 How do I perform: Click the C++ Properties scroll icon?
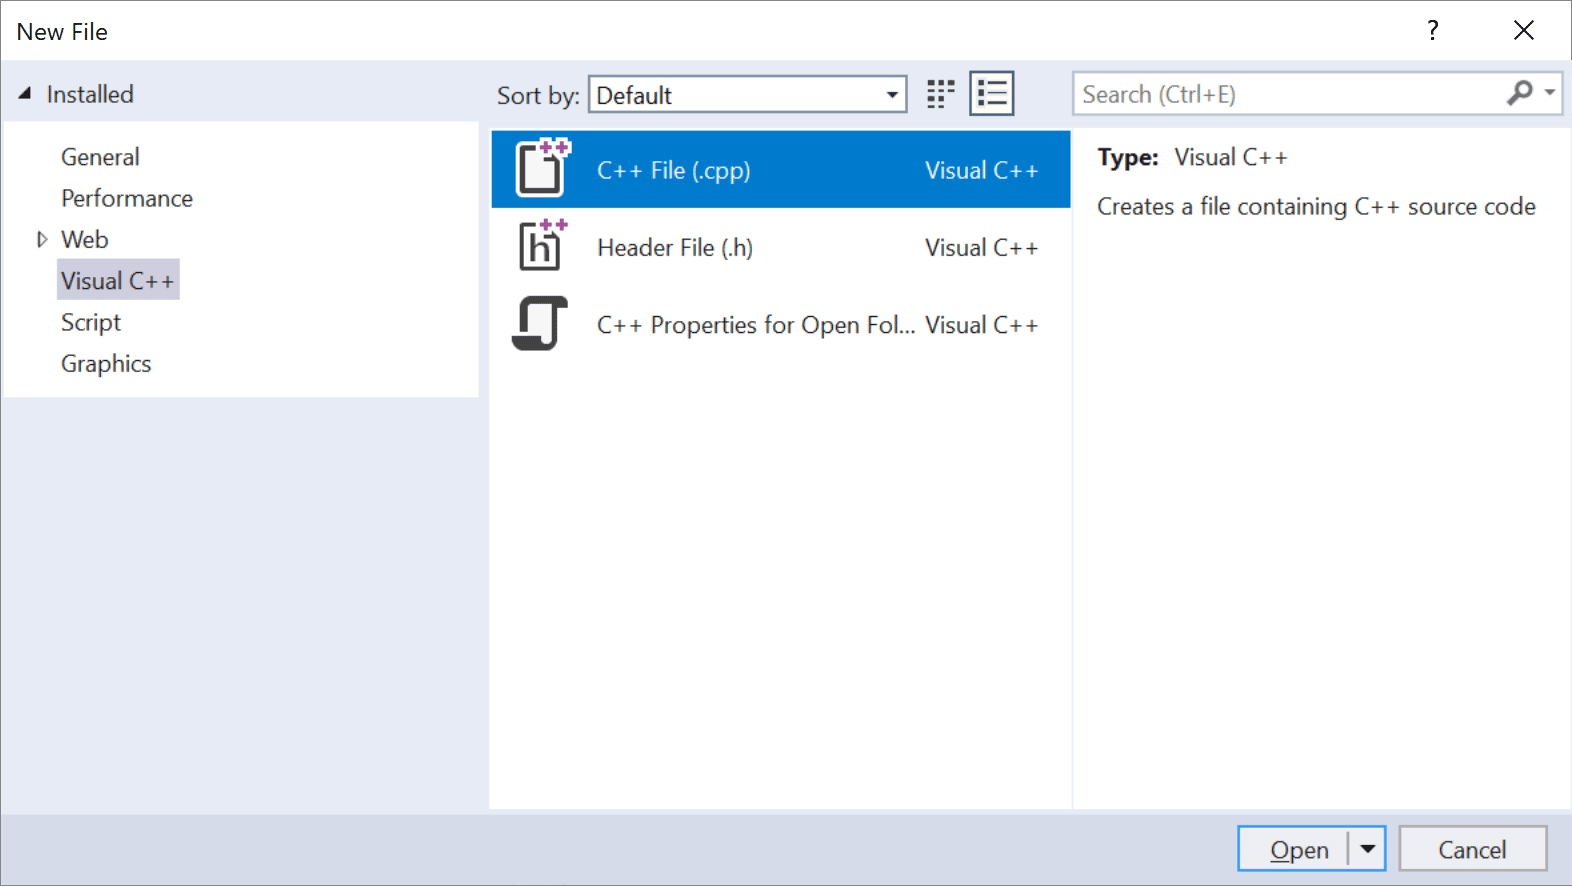pyautogui.click(x=540, y=323)
